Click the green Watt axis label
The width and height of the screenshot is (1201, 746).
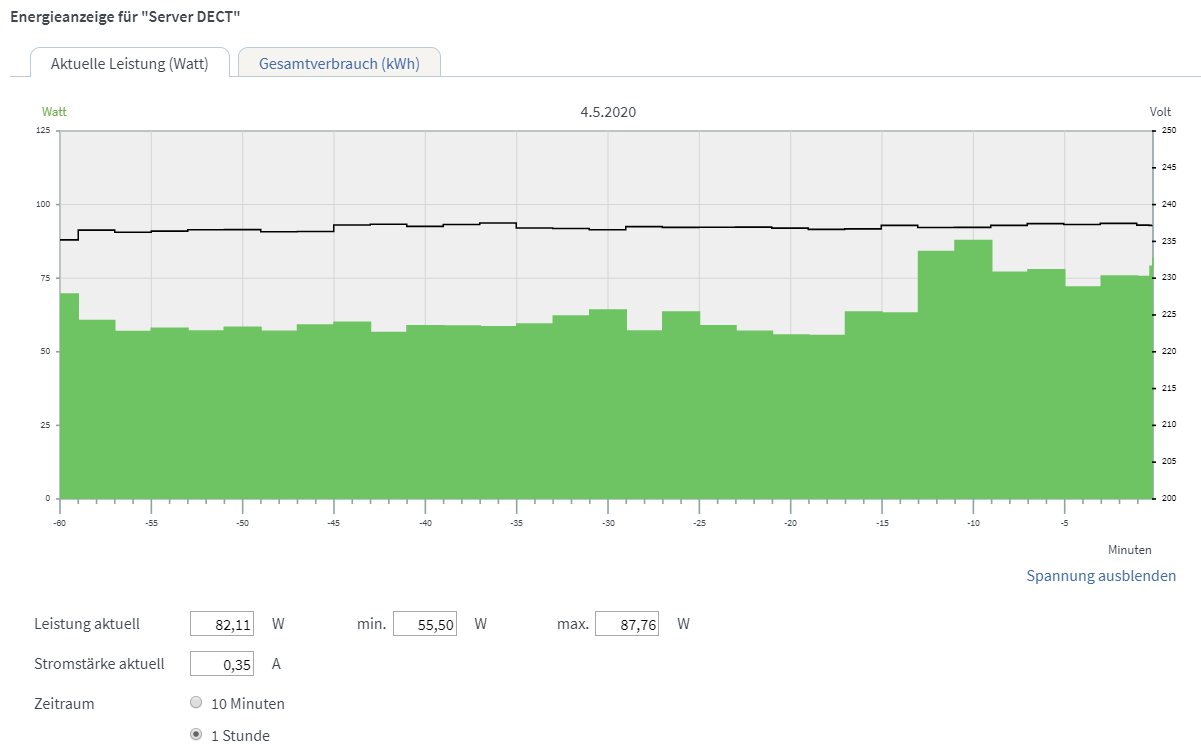[54, 112]
